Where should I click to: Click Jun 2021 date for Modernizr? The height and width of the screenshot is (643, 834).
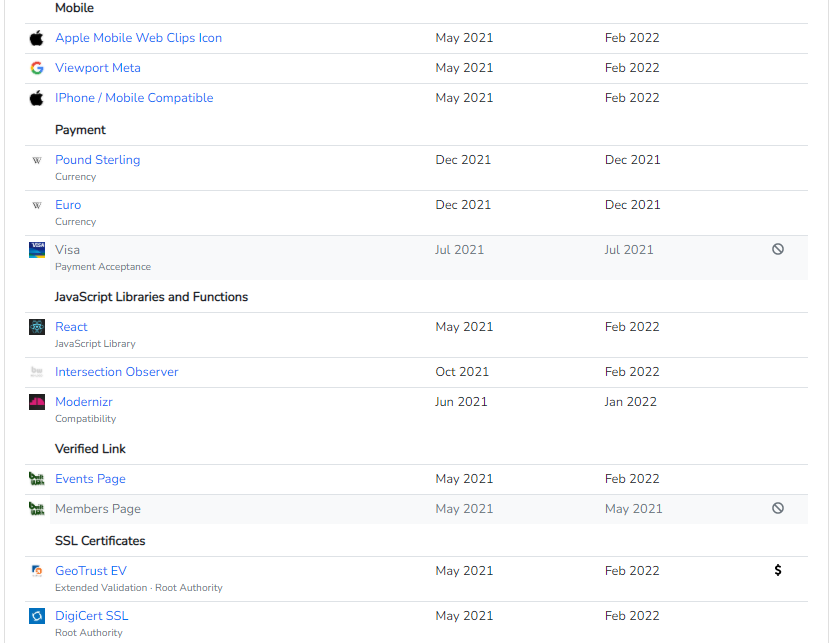461,402
